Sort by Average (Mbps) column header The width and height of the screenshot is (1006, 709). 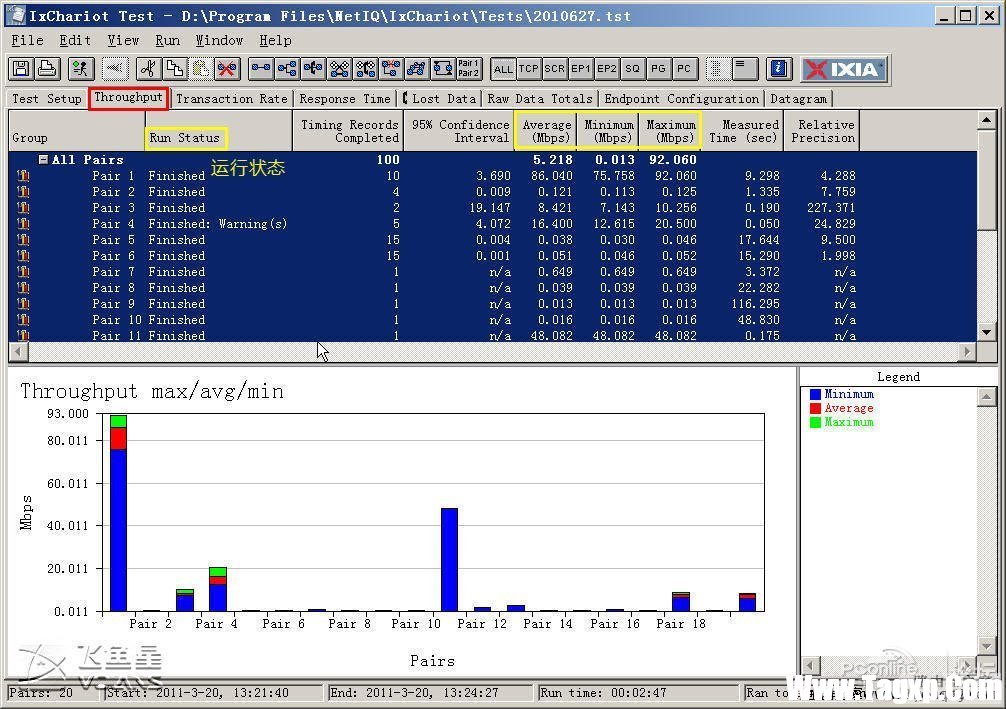coord(546,131)
